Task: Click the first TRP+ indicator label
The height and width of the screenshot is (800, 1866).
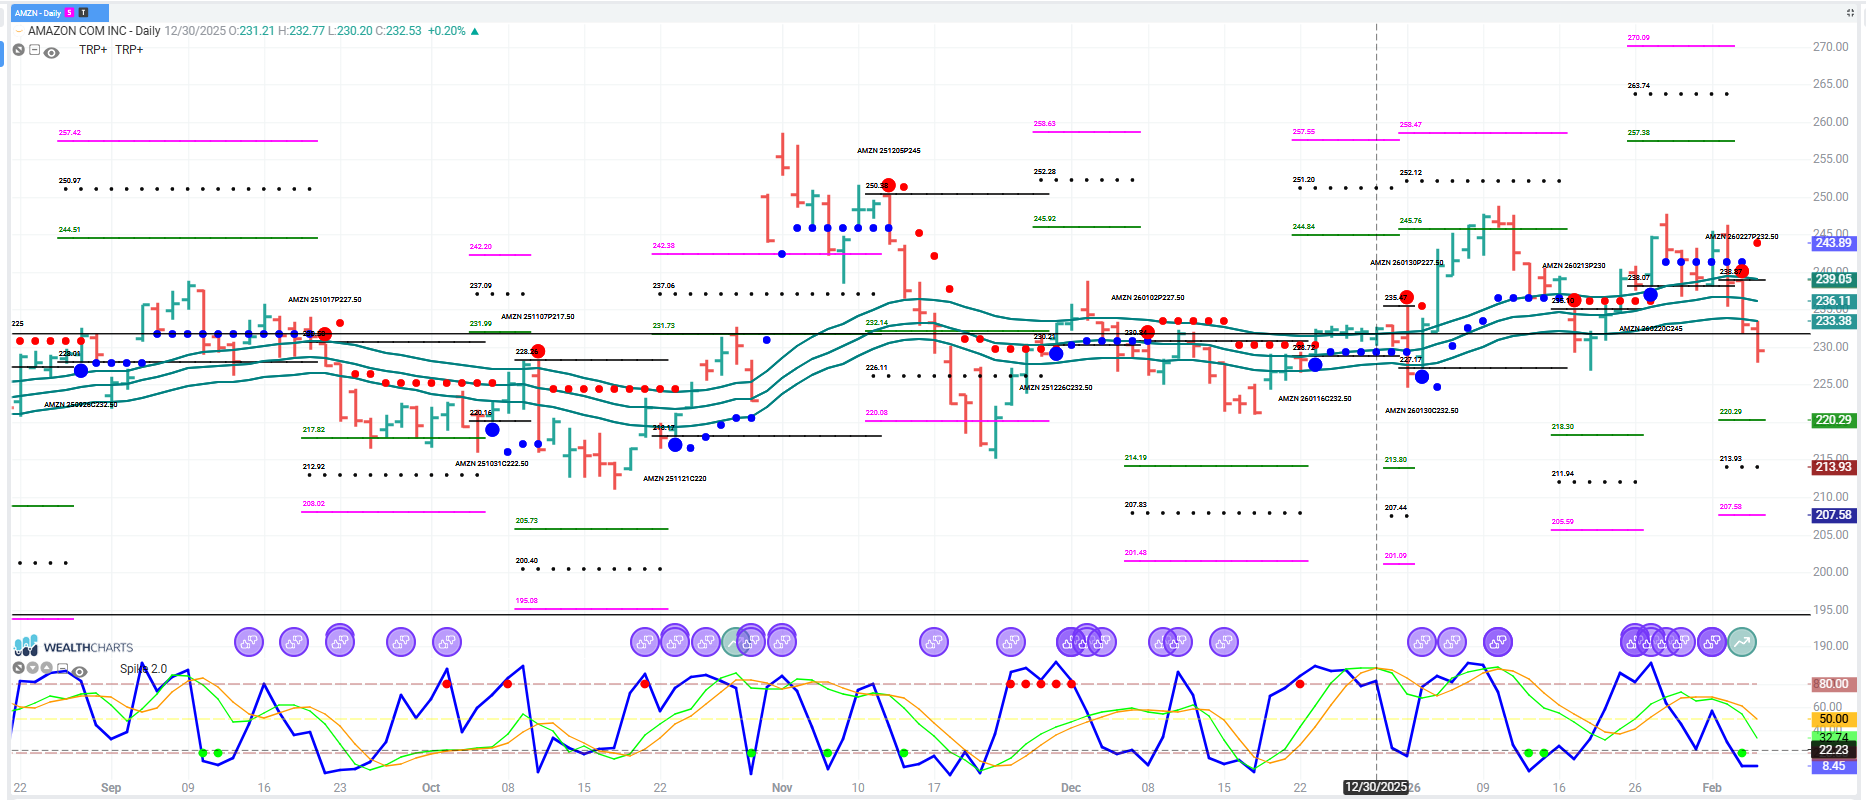Action: pyautogui.click(x=93, y=50)
